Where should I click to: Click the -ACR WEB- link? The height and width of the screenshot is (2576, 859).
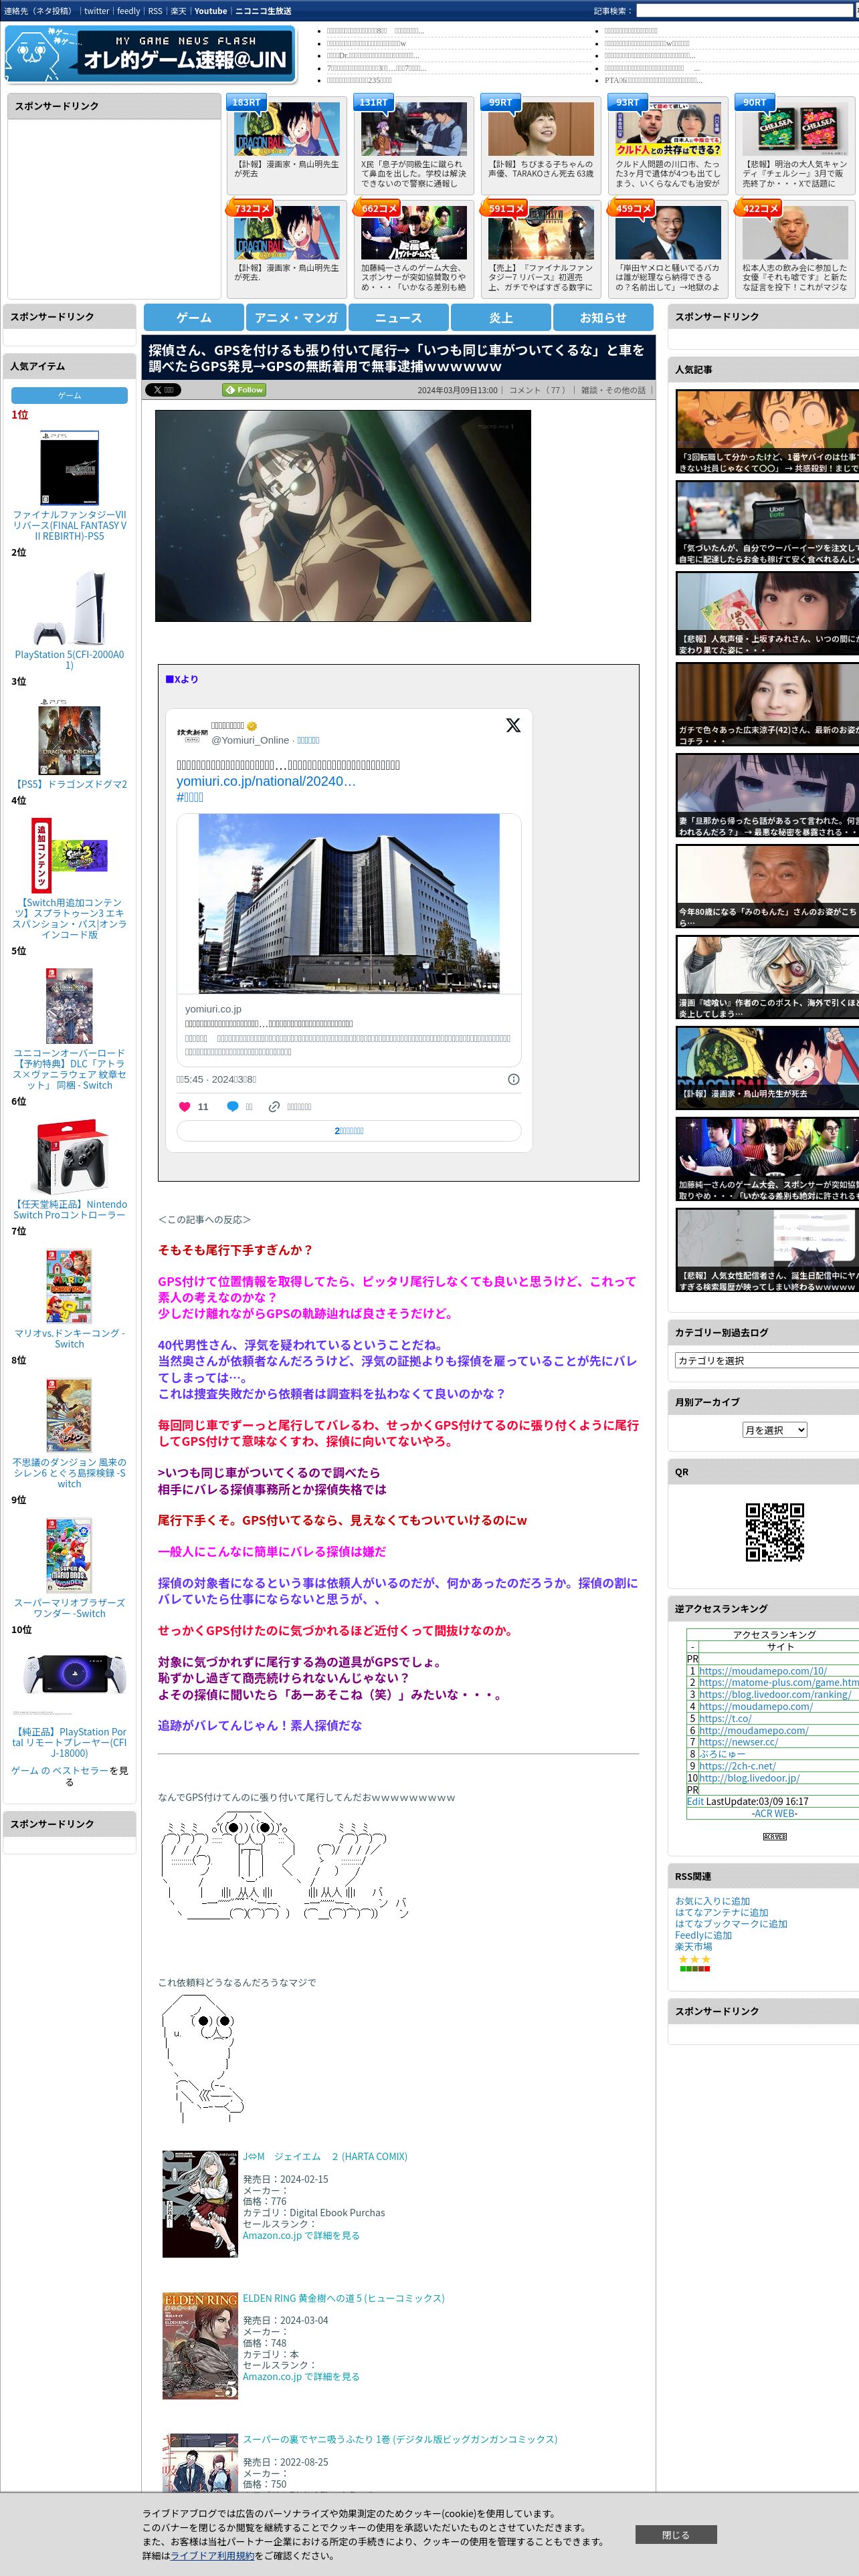775,1813
